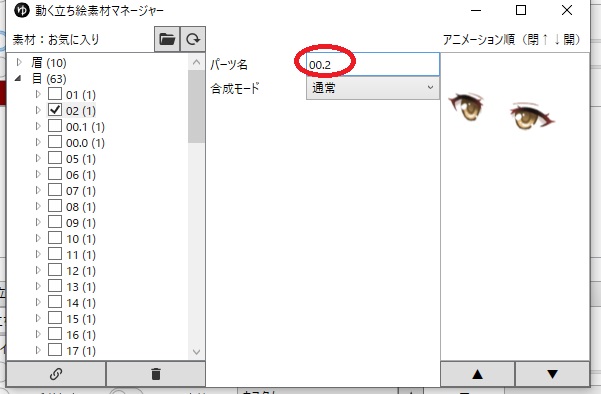Move animation order up with triangle
The width and height of the screenshot is (601, 394).
tap(477, 374)
